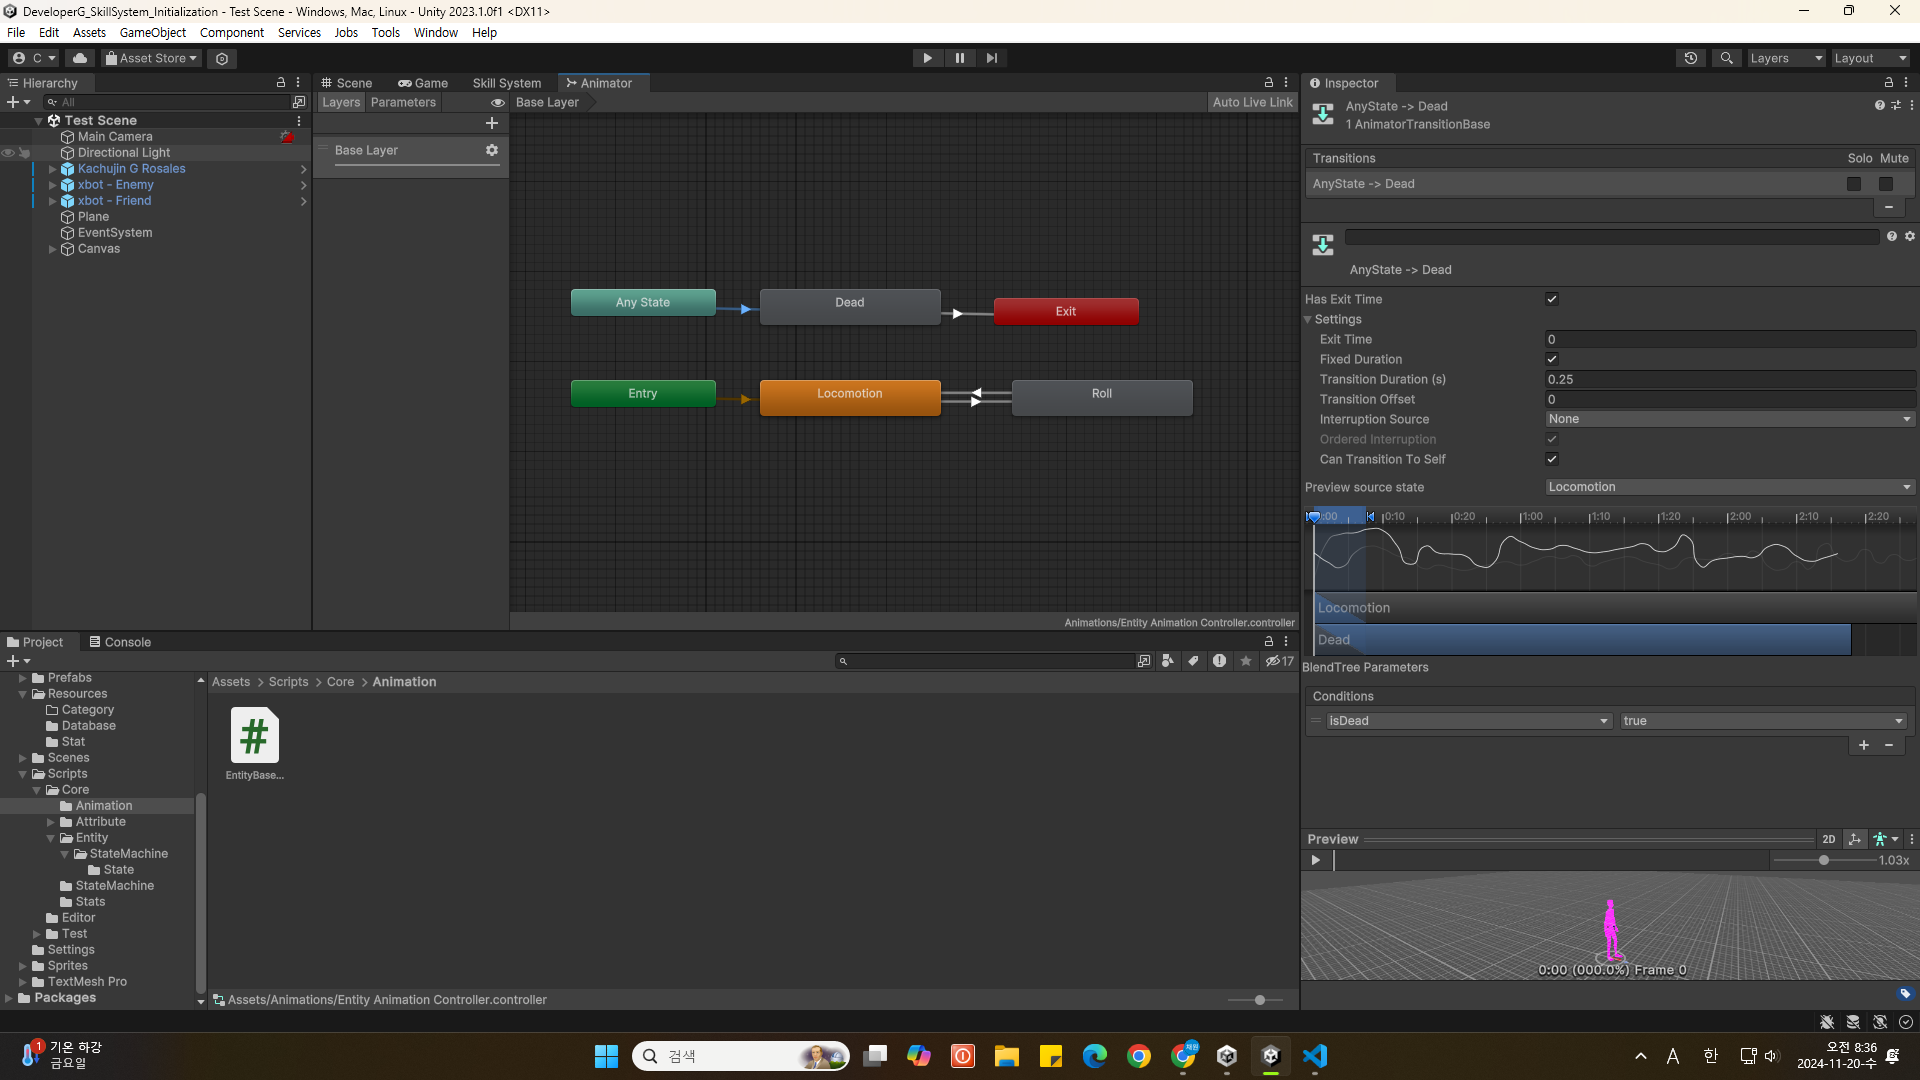Open the Inspector help icon
Screen dimensions: 1920x1080
click(x=1879, y=105)
